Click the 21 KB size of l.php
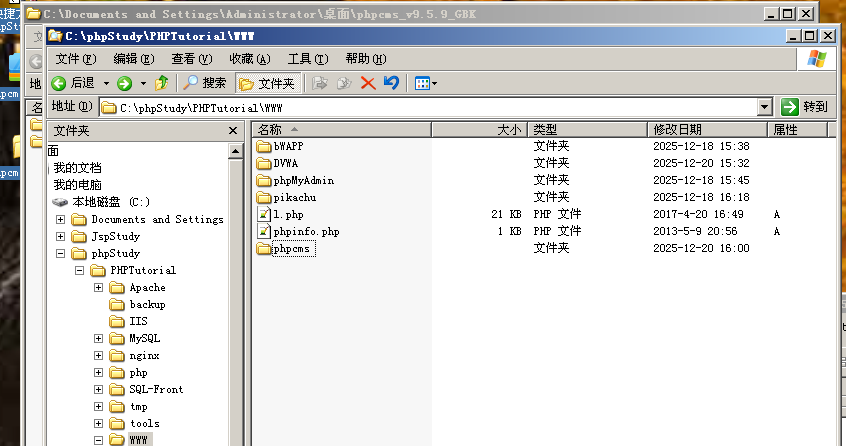This screenshot has width=846, height=446. (506, 215)
